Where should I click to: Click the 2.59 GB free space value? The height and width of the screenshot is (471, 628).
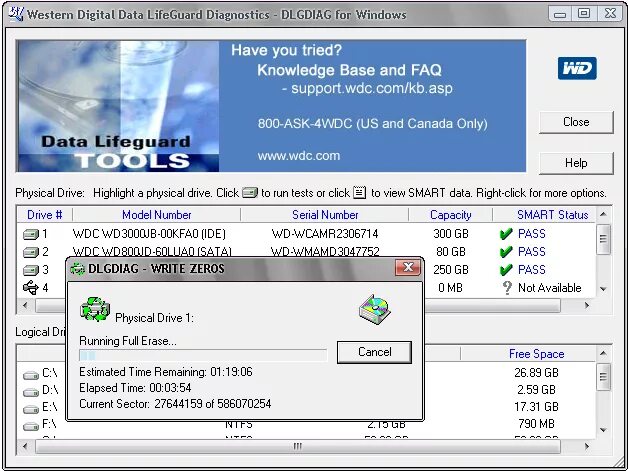[x=536, y=390]
